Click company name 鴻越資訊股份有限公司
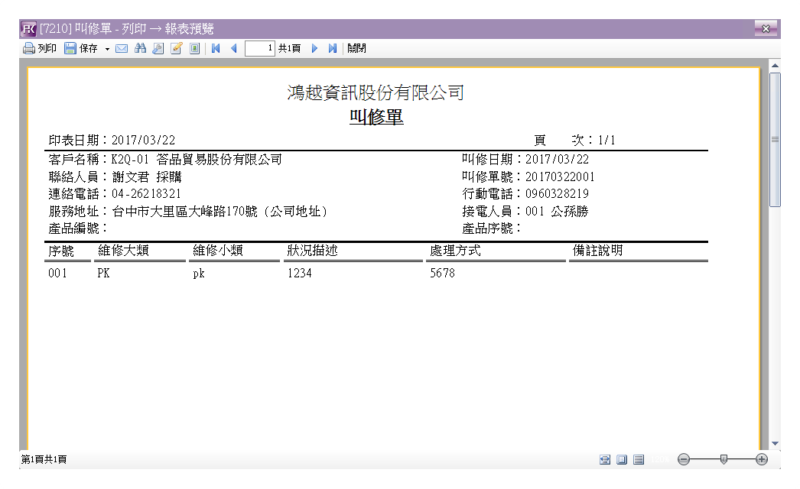Image resolution: width=800 pixels, height=489 pixels. click(376, 92)
